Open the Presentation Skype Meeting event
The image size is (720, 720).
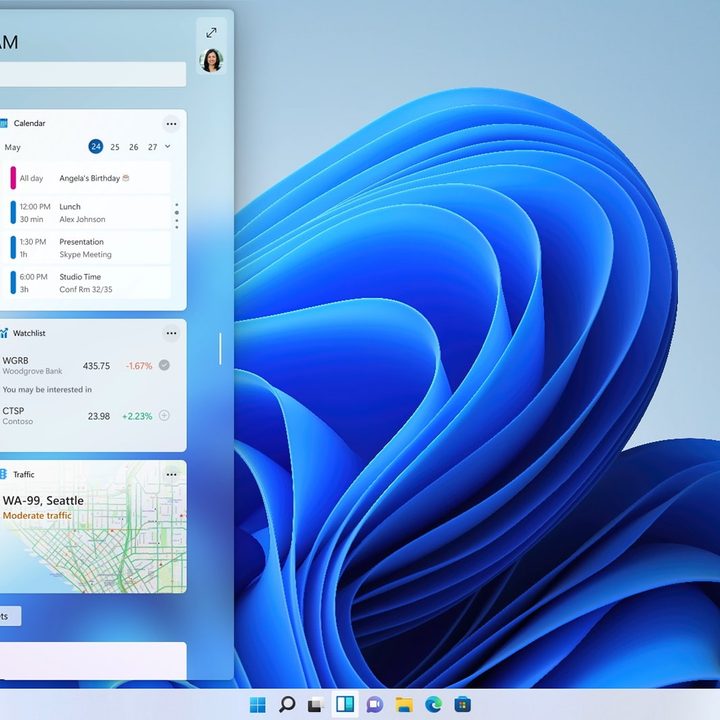click(x=86, y=248)
